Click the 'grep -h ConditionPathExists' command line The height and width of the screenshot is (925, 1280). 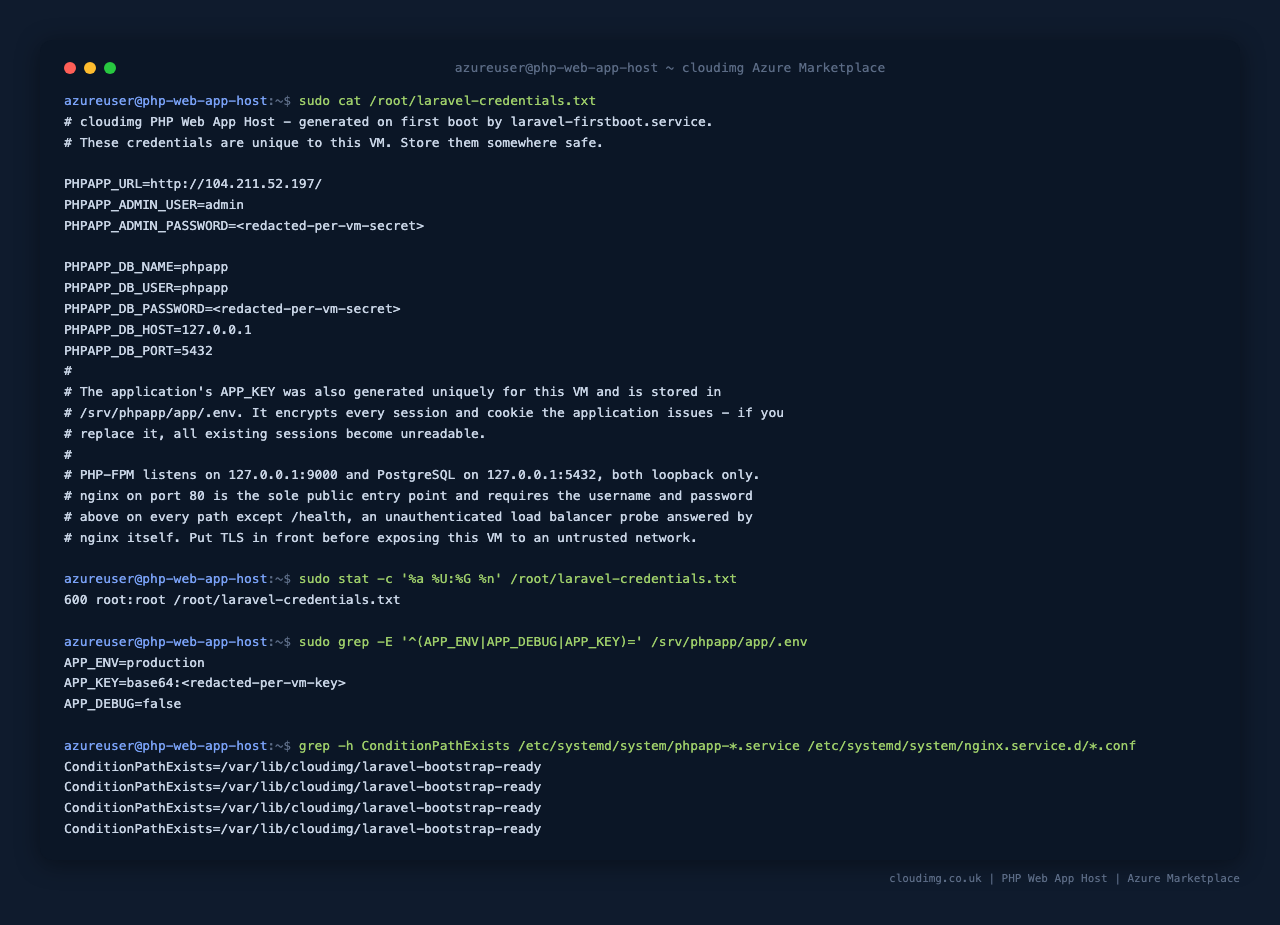717,746
